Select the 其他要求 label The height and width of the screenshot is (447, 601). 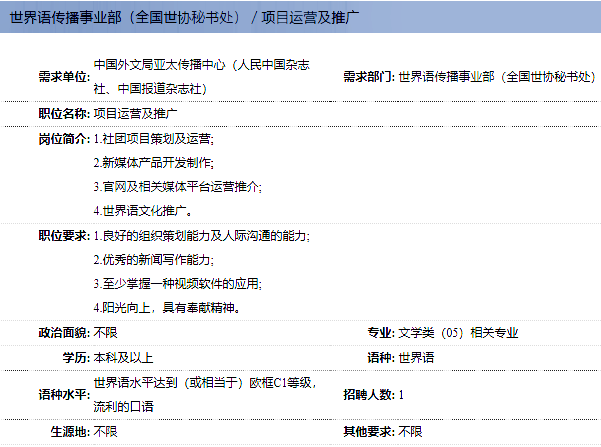point(369,432)
